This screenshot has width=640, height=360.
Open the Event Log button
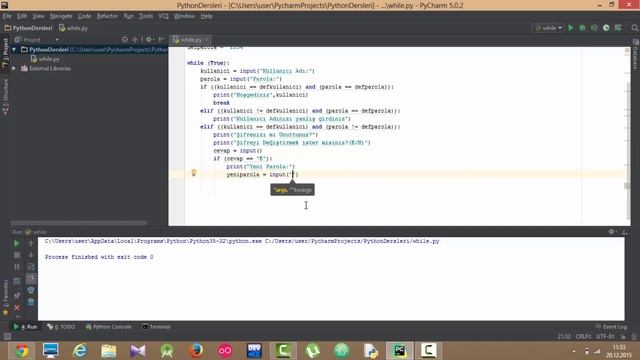coord(611,327)
